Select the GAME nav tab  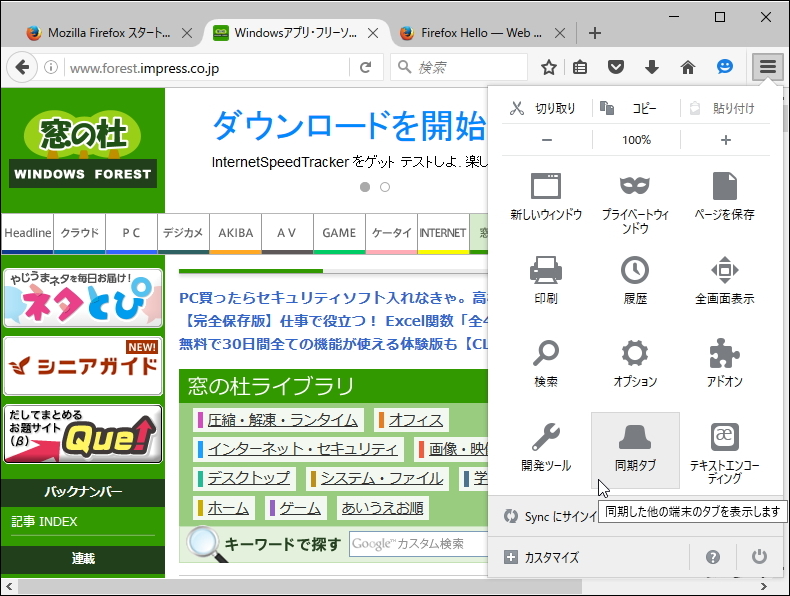(339, 233)
